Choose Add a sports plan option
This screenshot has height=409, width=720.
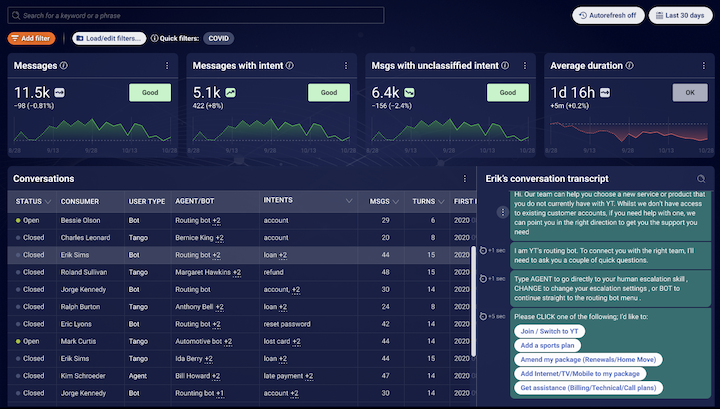click(x=547, y=345)
